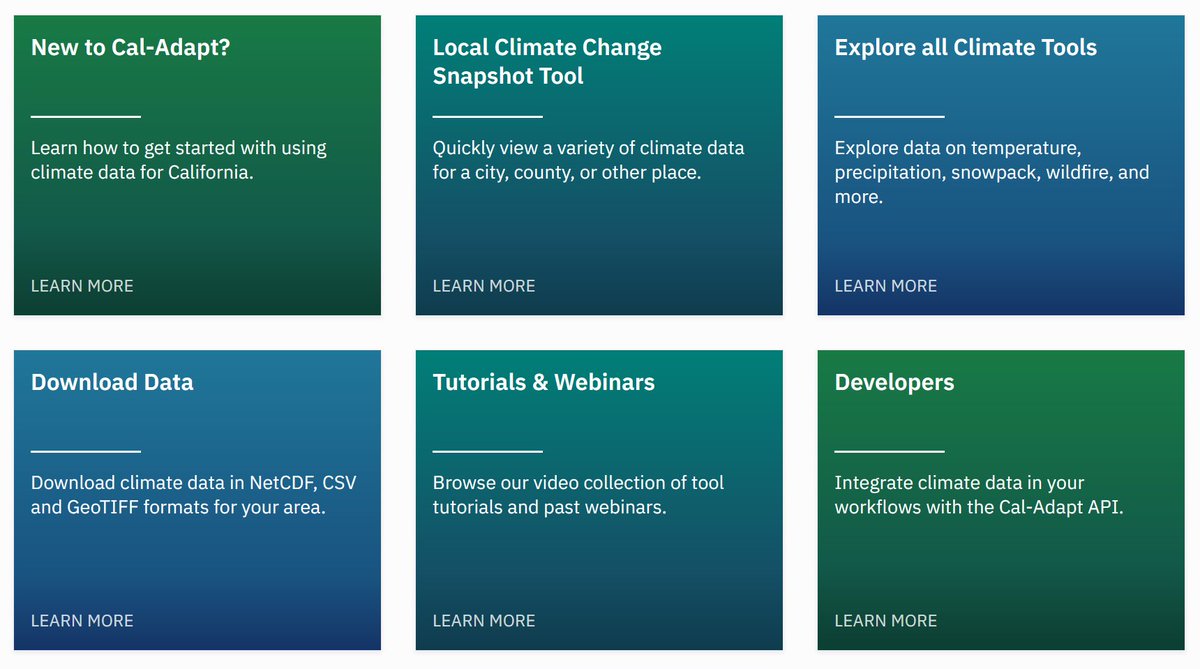1200x669 pixels.
Task: Click LEARN MORE under Download Data
Action: tap(82, 621)
